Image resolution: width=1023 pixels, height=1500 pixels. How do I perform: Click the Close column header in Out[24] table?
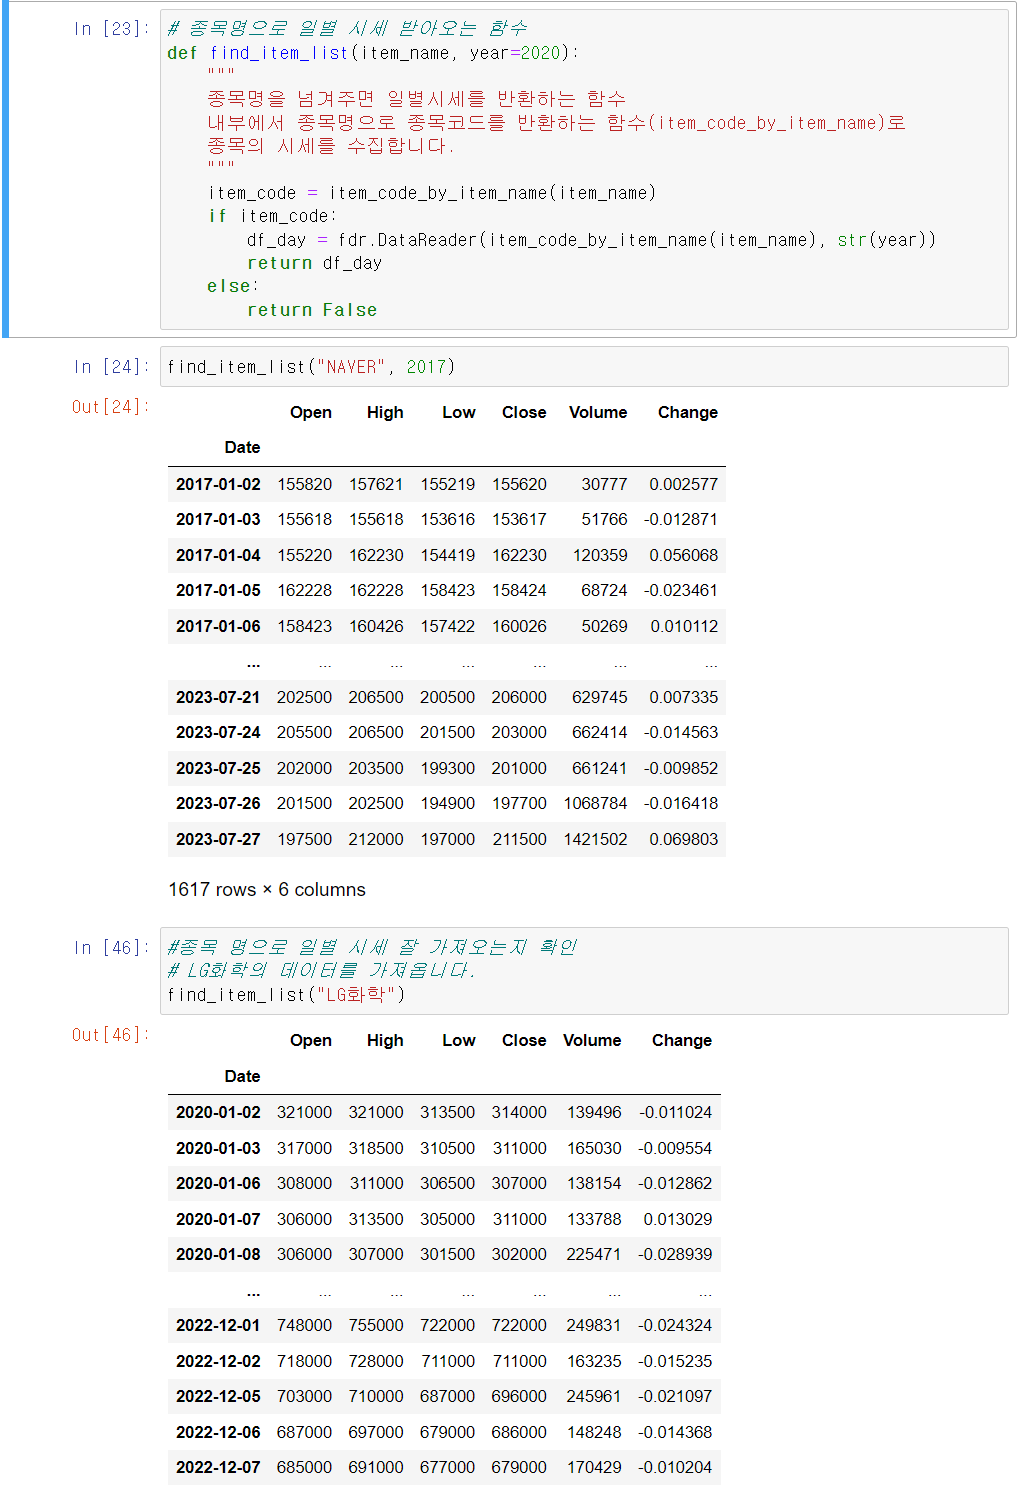[524, 412]
